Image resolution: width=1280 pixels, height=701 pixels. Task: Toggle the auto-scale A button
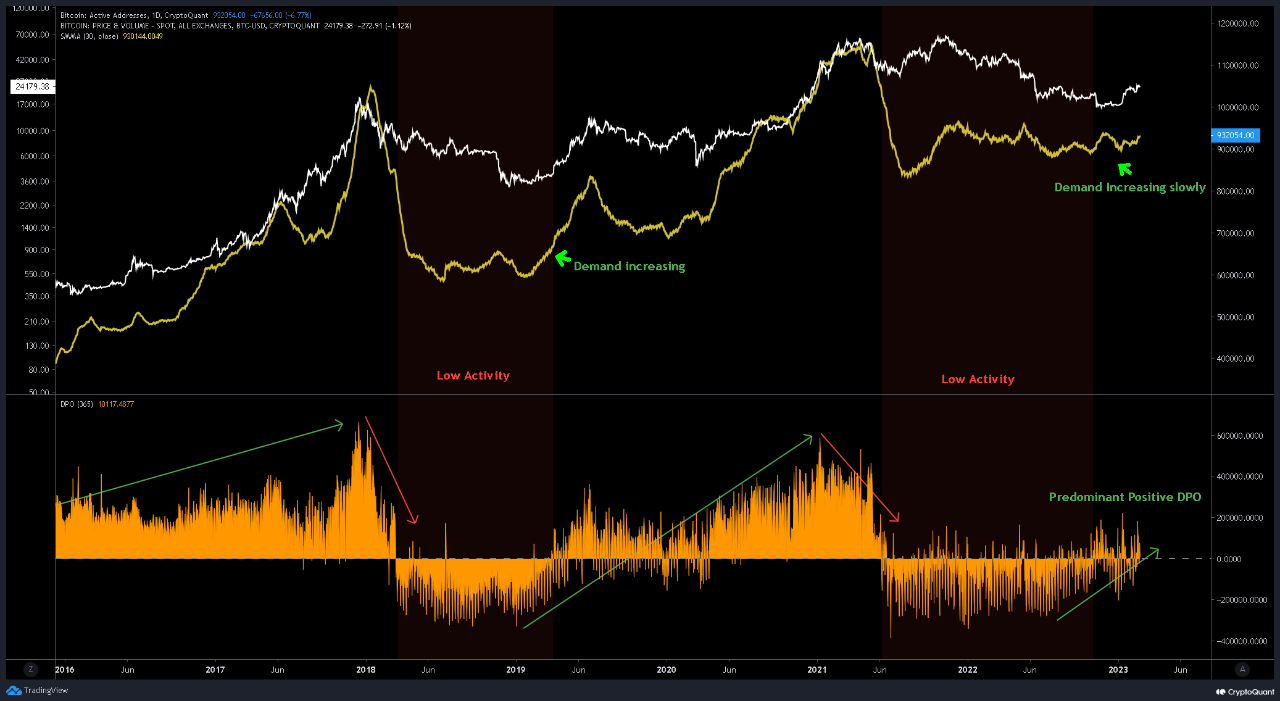coord(1243,669)
